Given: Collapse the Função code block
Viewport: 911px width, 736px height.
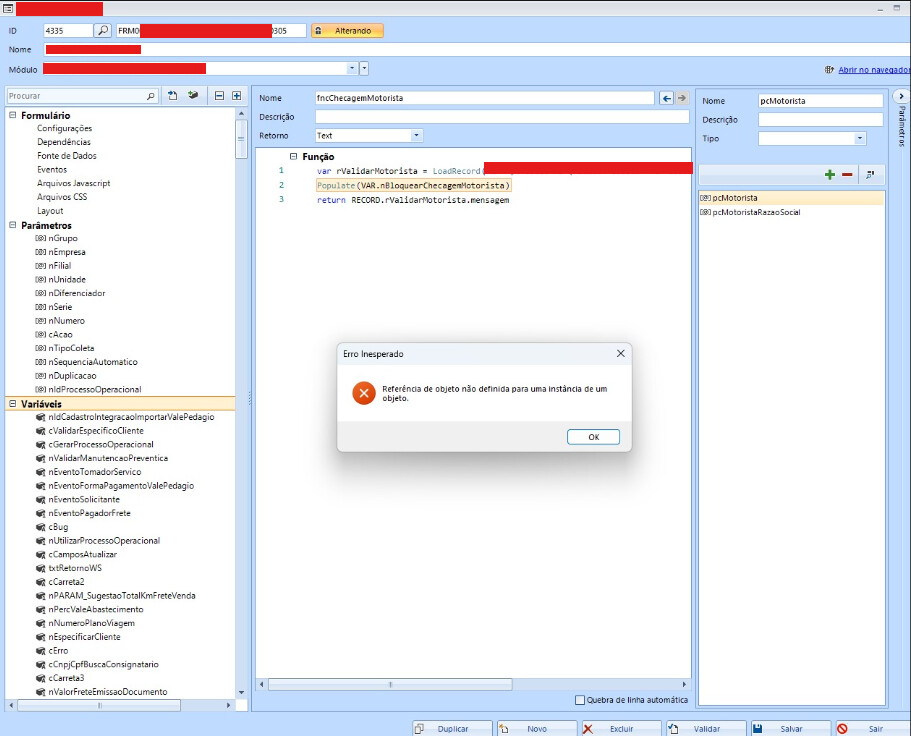Looking at the screenshot, I should (293, 157).
